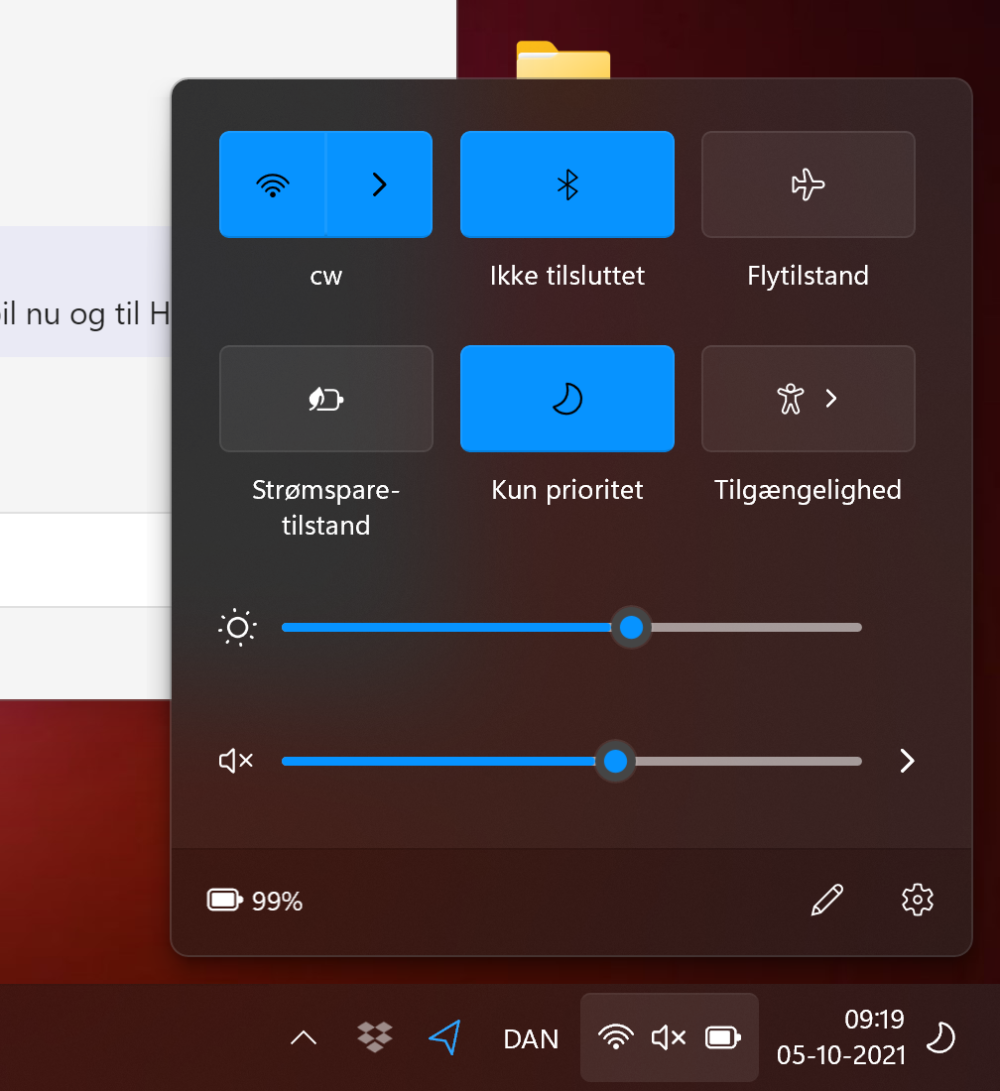This screenshot has height=1091, width=1000.
Task: Open audio output device list with the arrow
Action: click(x=907, y=761)
